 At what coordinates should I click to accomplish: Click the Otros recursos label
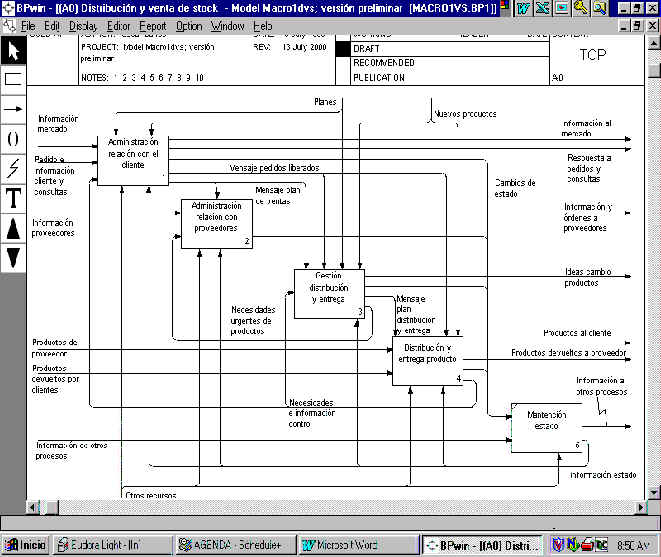pyautogui.click(x=151, y=495)
